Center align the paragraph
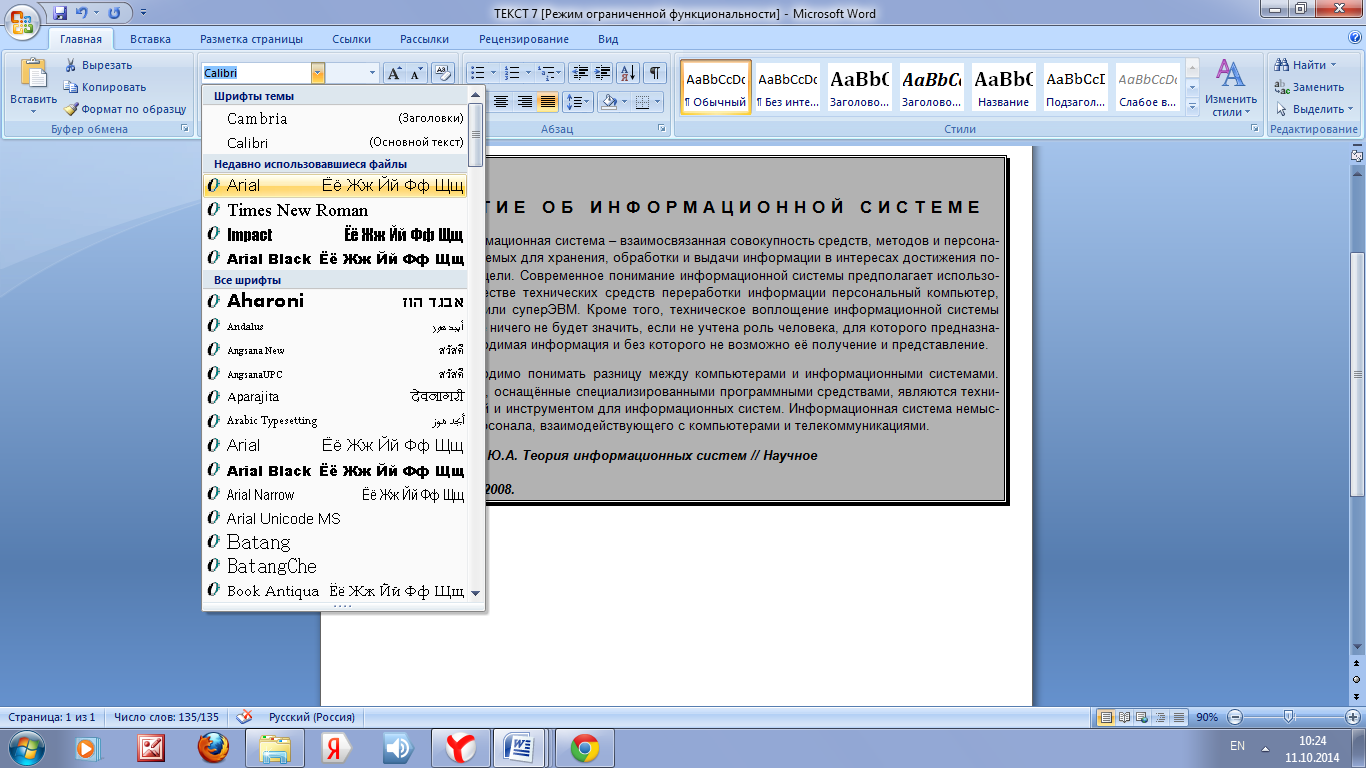The height and width of the screenshot is (768, 1366). point(501,102)
